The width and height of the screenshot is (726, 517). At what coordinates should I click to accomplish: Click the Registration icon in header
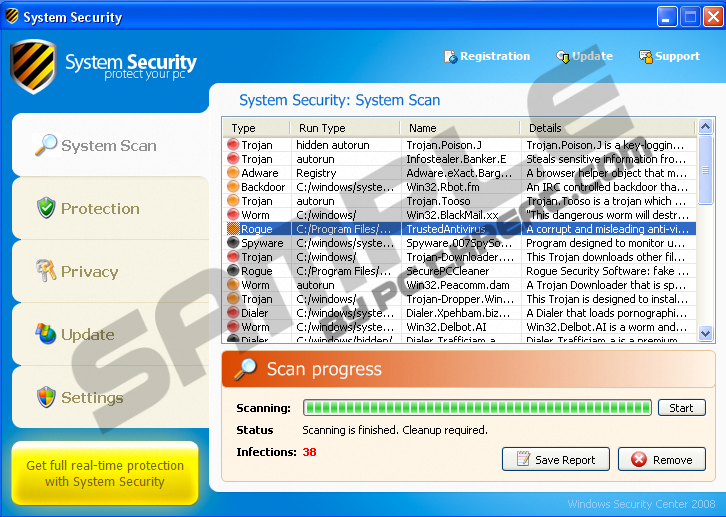tap(450, 57)
